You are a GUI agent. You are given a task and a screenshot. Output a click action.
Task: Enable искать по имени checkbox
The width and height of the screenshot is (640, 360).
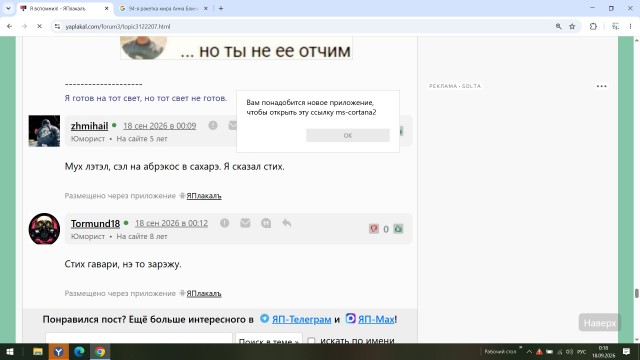311,340
